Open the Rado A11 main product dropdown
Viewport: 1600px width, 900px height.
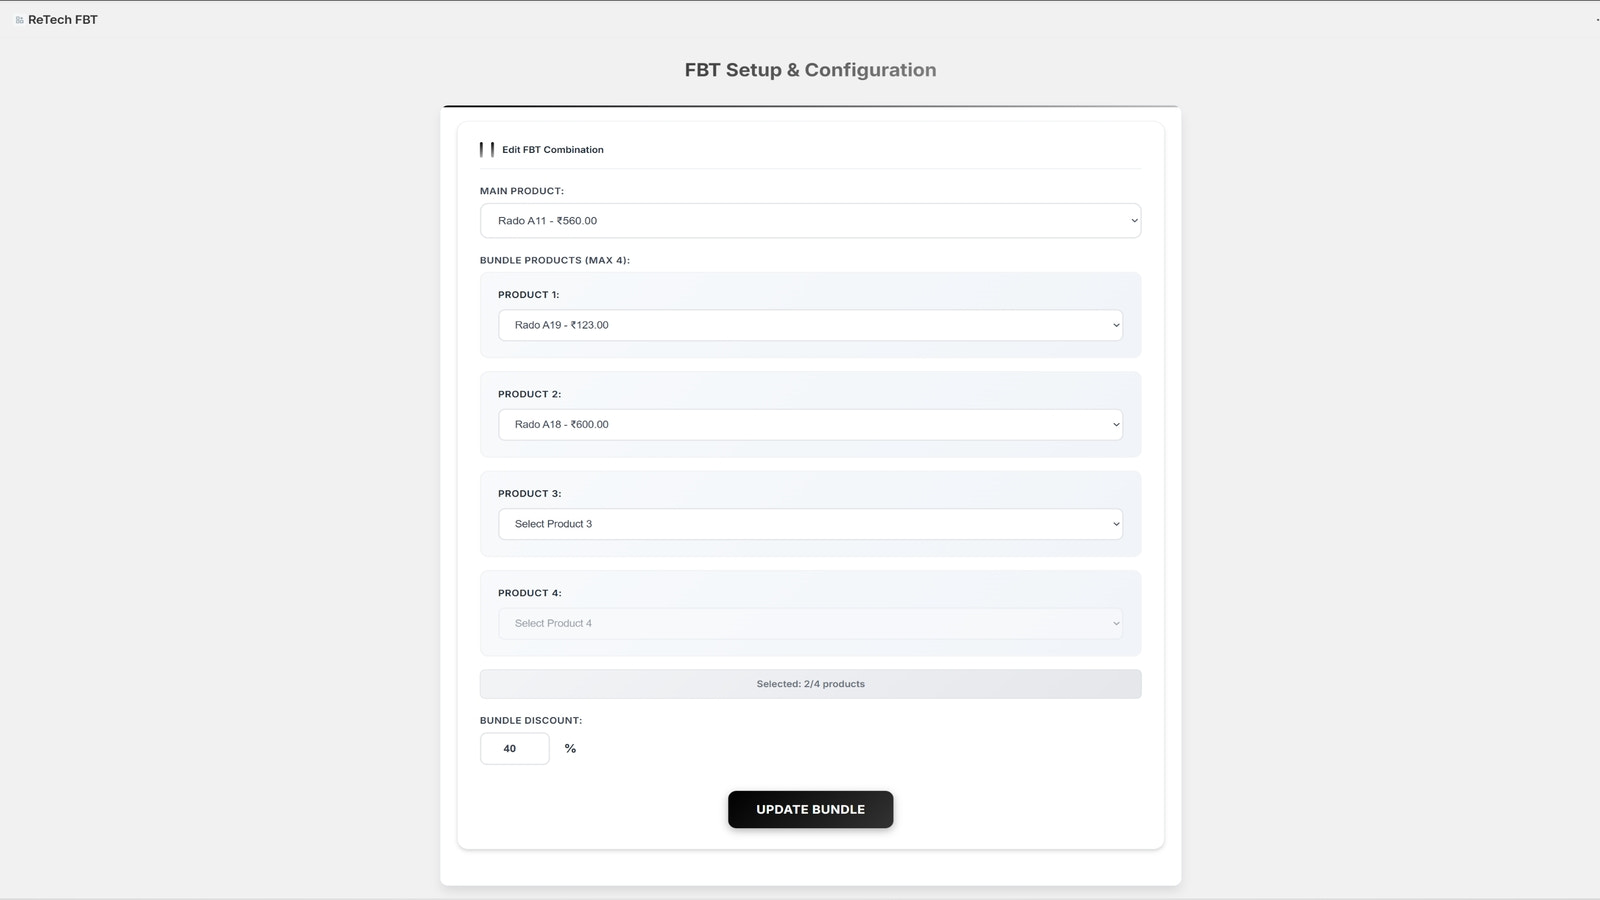[x=810, y=221]
